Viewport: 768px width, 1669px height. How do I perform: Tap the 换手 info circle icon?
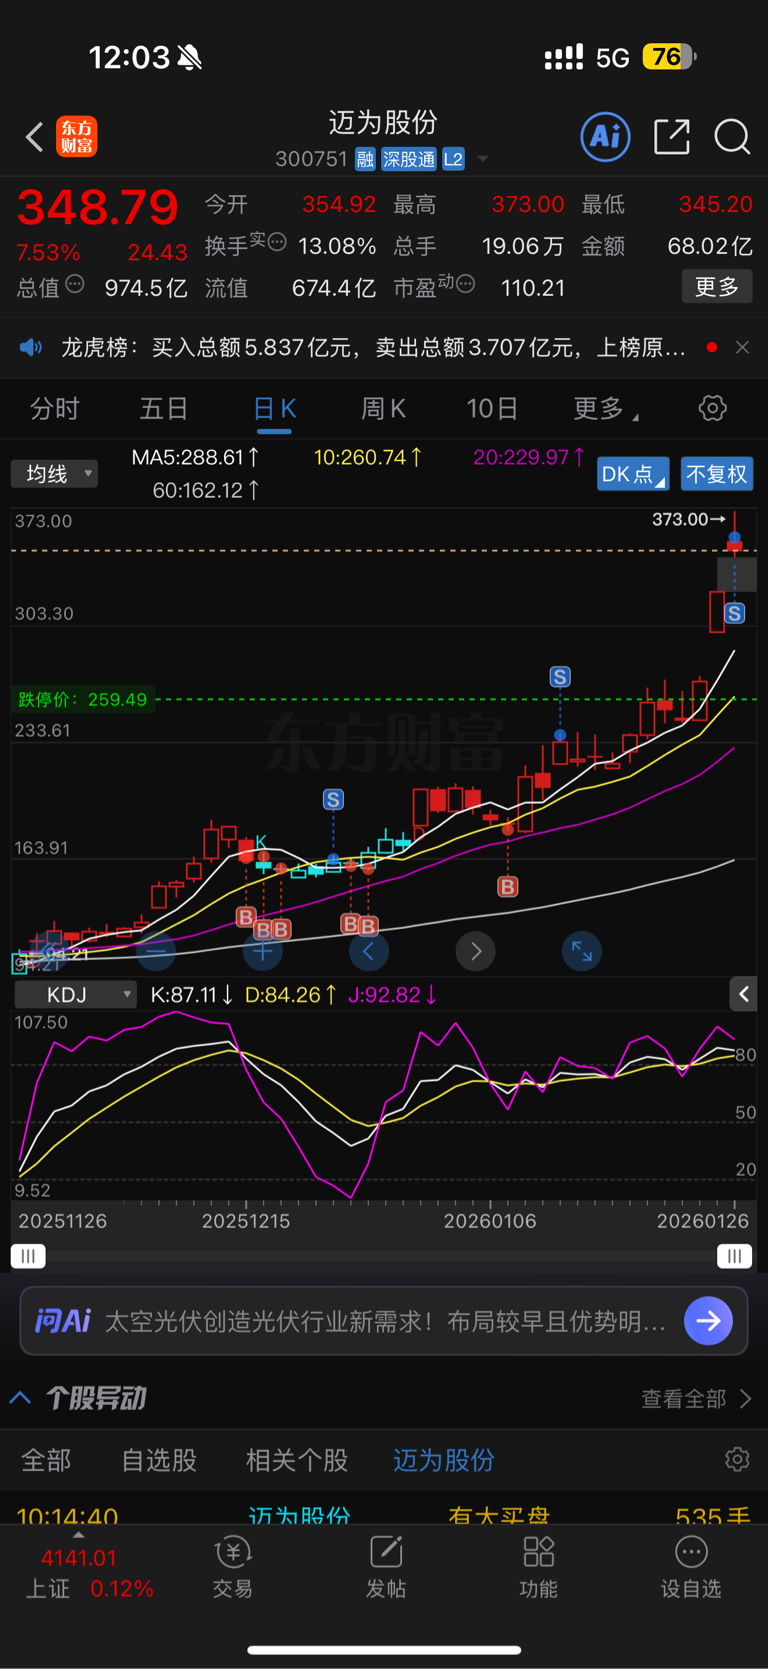(278, 242)
